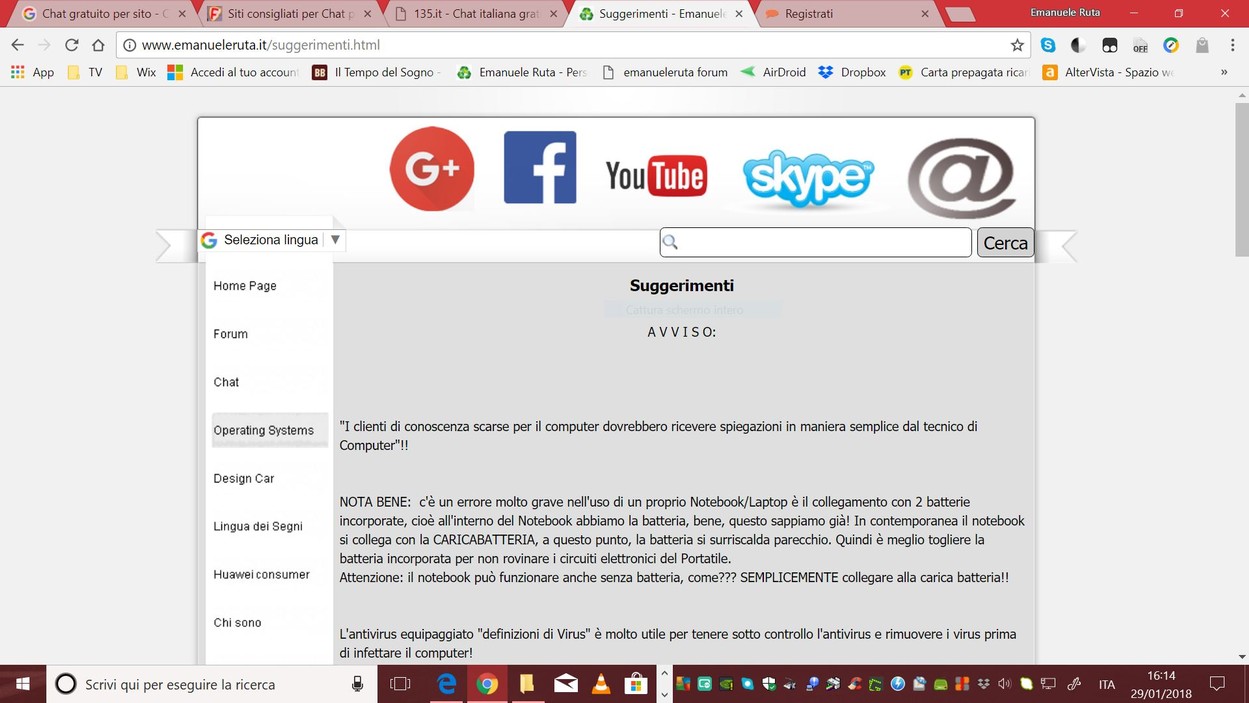This screenshot has width=1249, height=703.
Task: Activate Cortana microphone
Action: (x=357, y=684)
